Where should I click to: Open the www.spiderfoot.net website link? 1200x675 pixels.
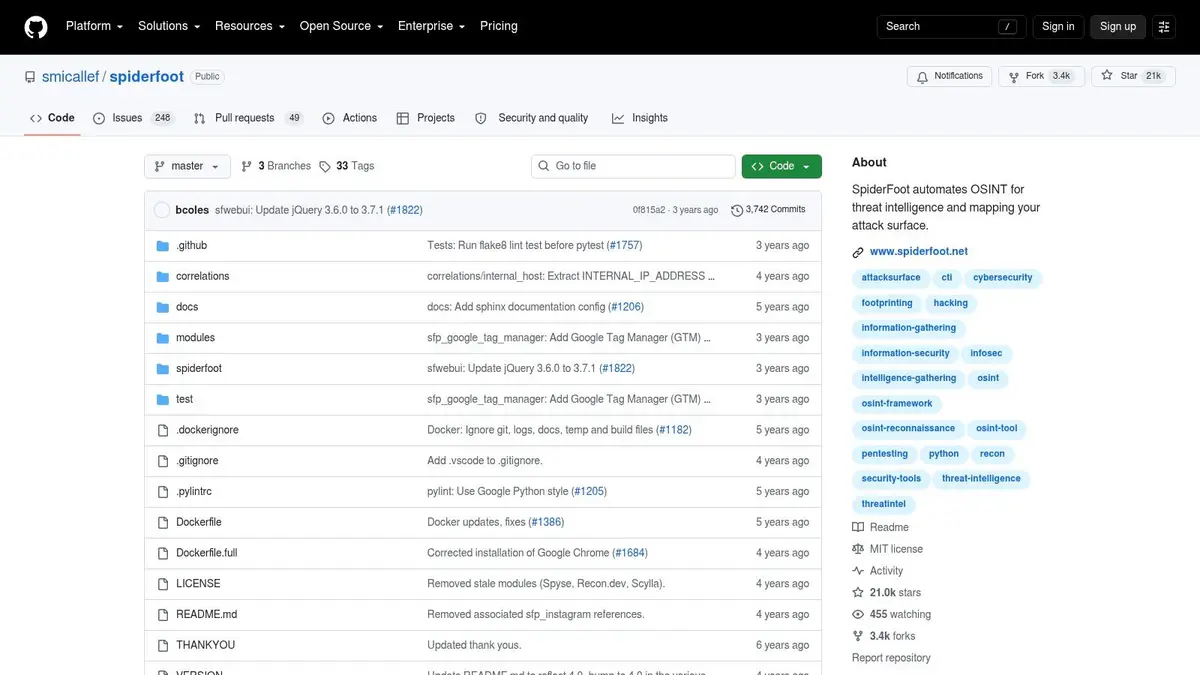[x=919, y=252]
